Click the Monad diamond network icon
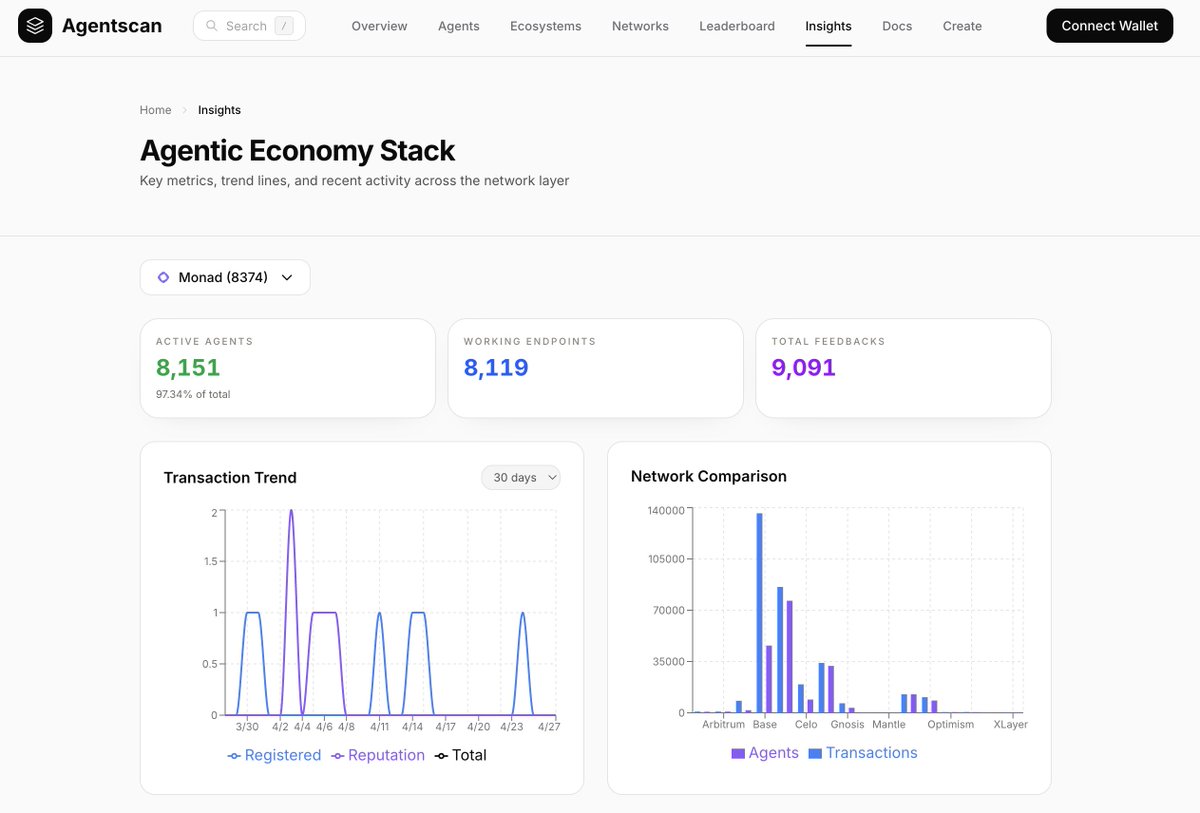The image size is (1200, 813). 163,277
